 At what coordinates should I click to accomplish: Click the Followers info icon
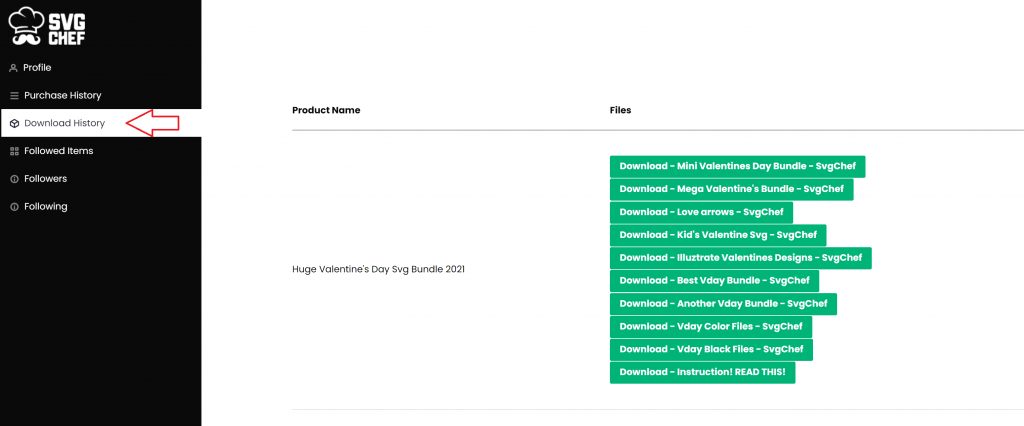14,179
